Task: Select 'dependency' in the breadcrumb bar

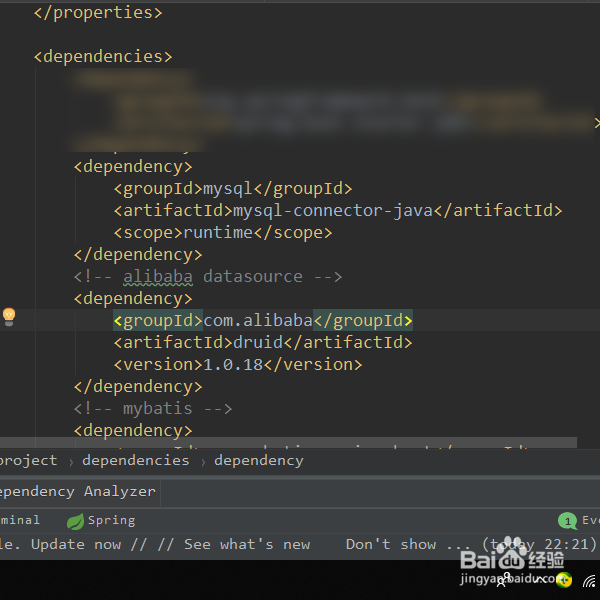Action: (x=259, y=460)
